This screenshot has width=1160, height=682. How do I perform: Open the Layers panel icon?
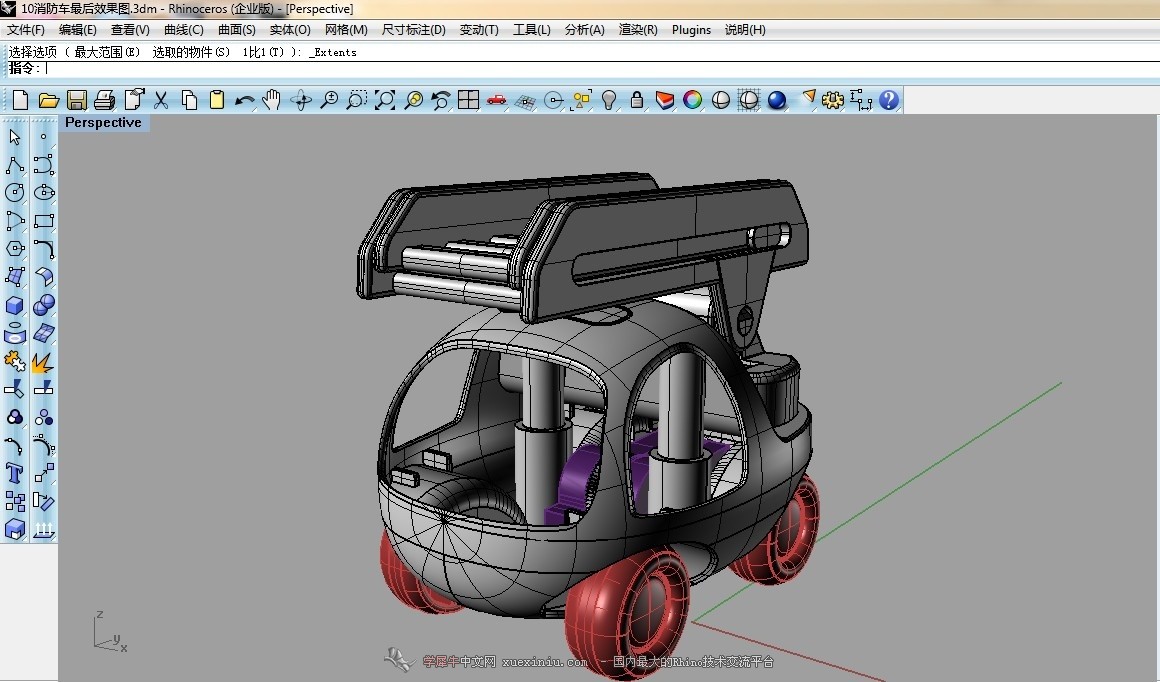coord(664,100)
